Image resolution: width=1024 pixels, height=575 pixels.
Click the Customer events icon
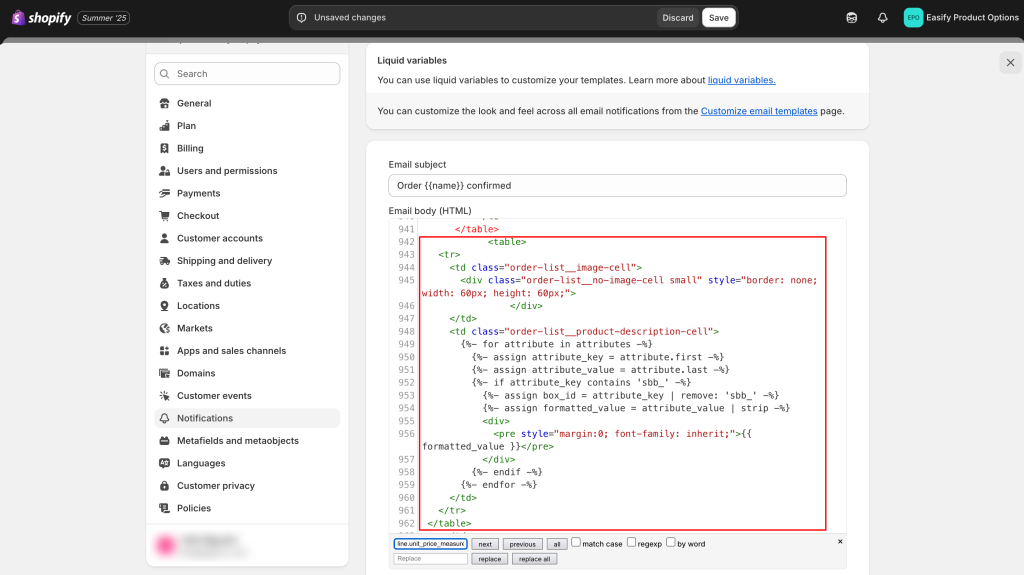tap(165, 396)
